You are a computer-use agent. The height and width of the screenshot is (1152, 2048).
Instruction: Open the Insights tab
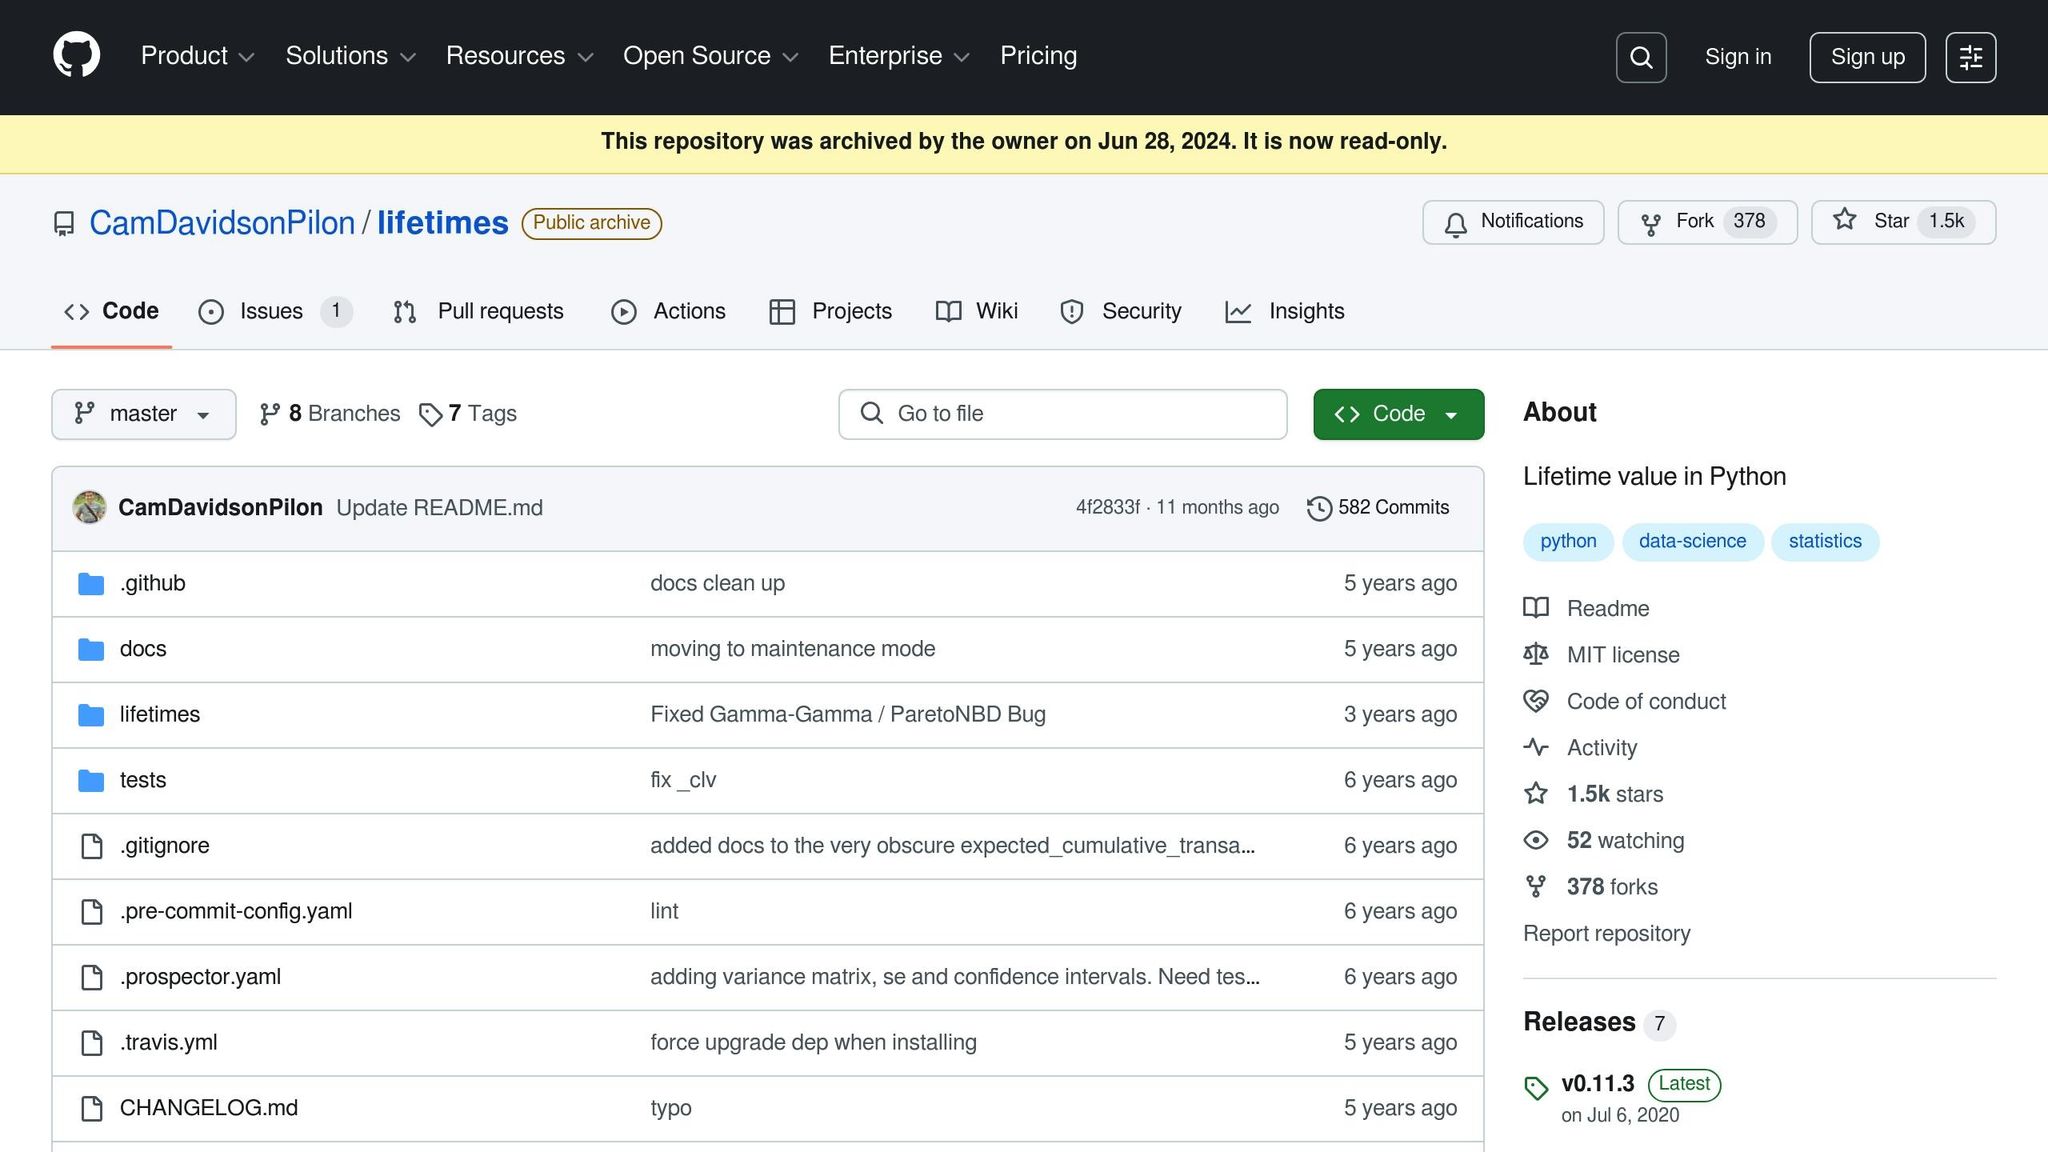1284,311
